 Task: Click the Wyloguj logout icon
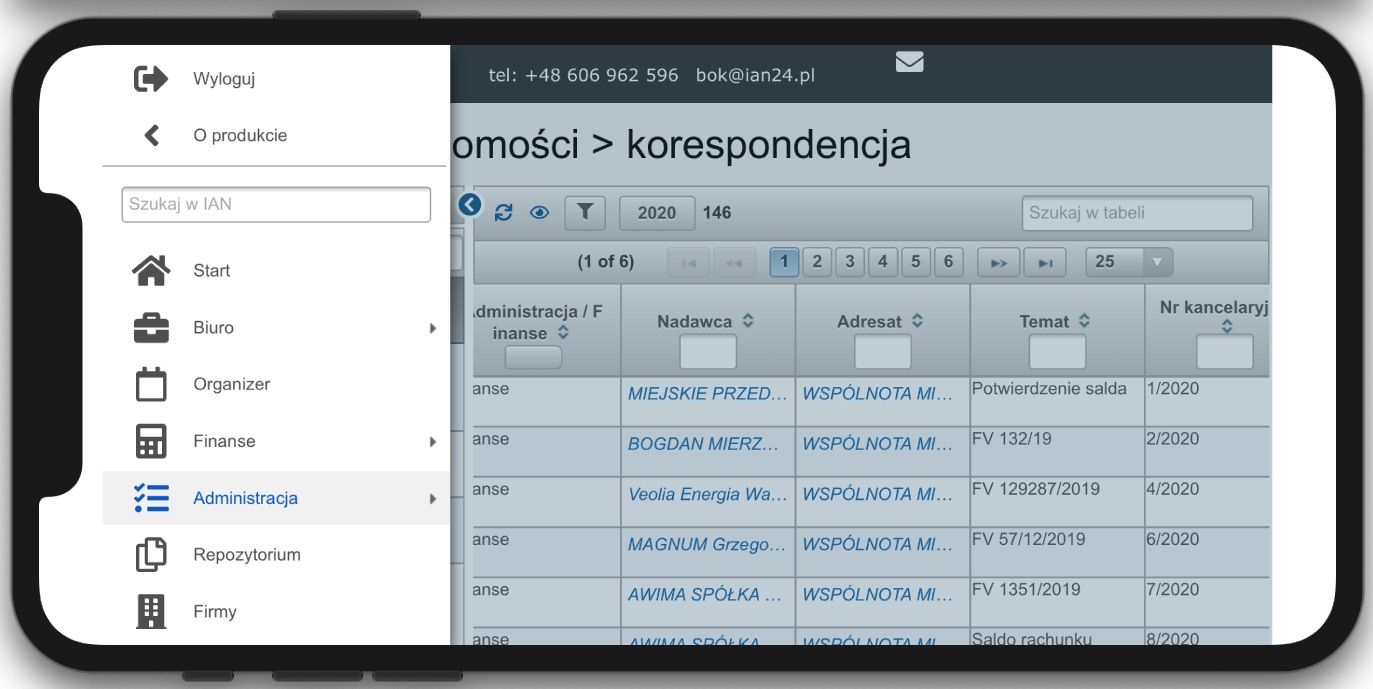click(x=151, y=78)
